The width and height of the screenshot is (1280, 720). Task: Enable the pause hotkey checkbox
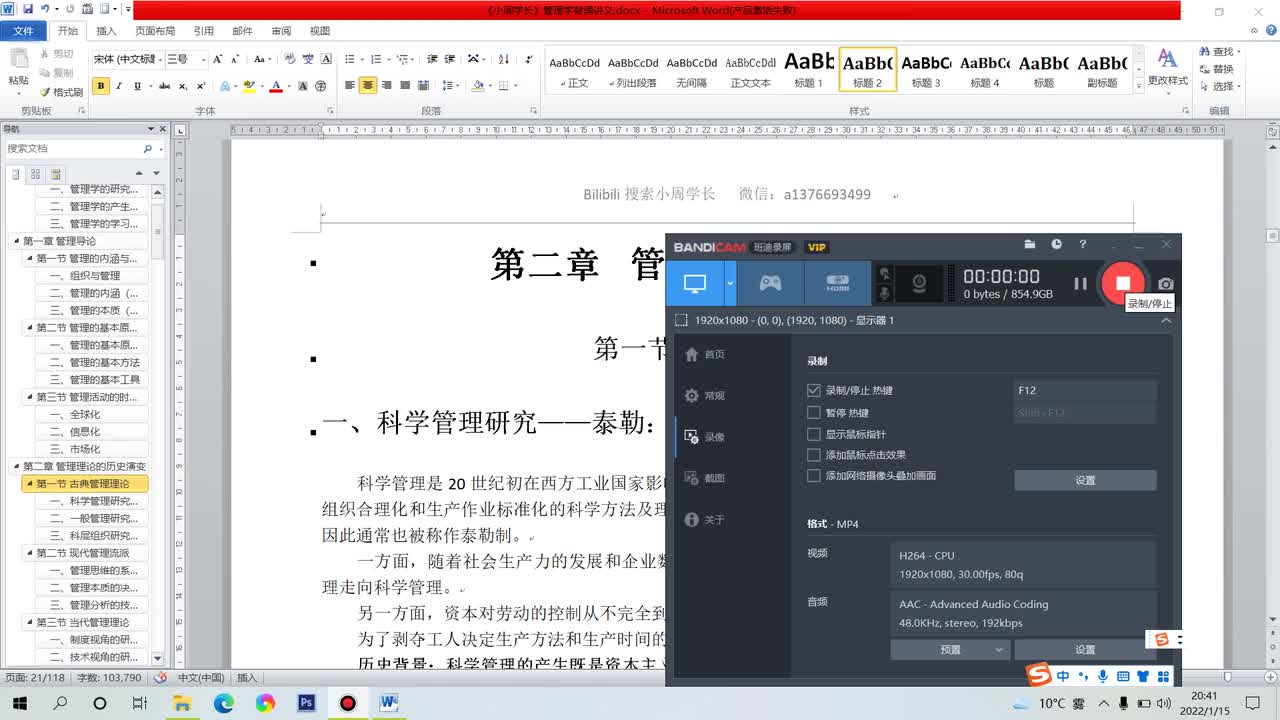813,412
